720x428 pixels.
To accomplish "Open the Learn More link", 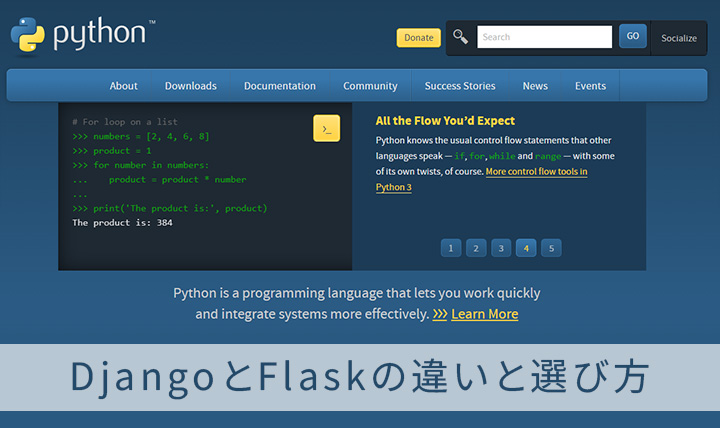I will coord(484,314).
